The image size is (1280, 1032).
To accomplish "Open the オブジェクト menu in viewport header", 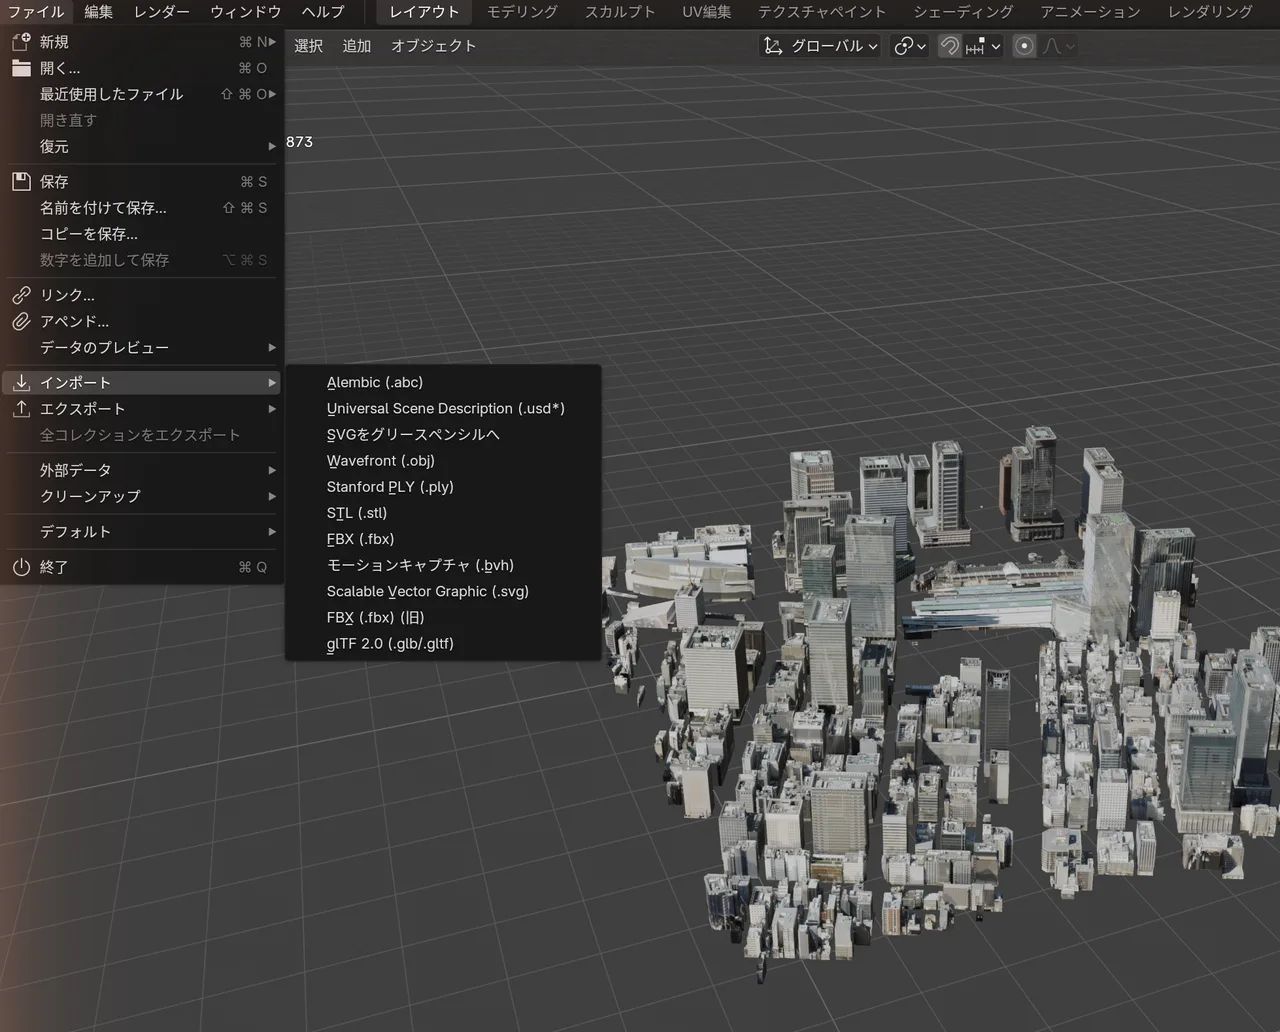I will 433,46.
